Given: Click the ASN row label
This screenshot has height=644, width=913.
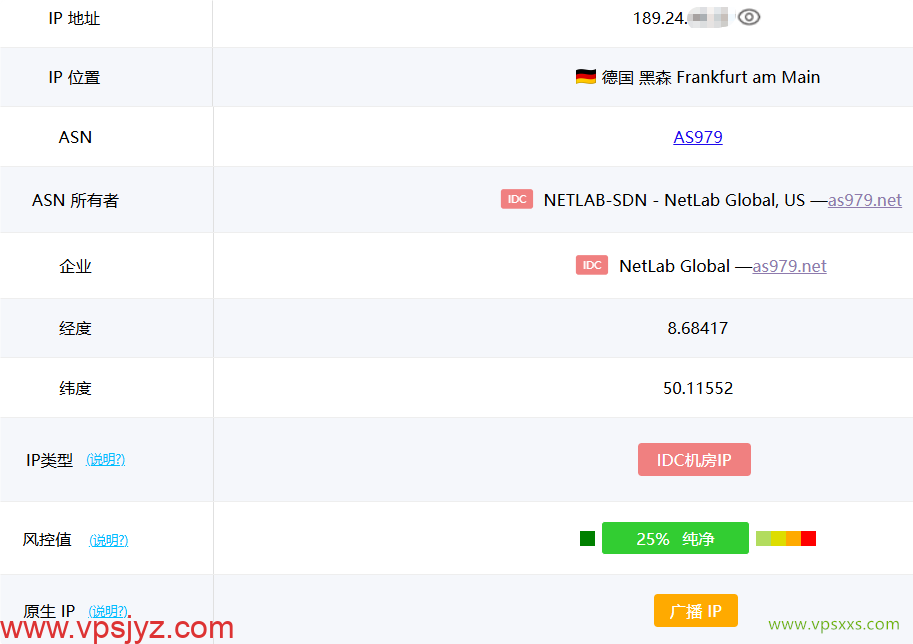Looking at the screenshot, I should pyautogui.click(x=75, y=137).
